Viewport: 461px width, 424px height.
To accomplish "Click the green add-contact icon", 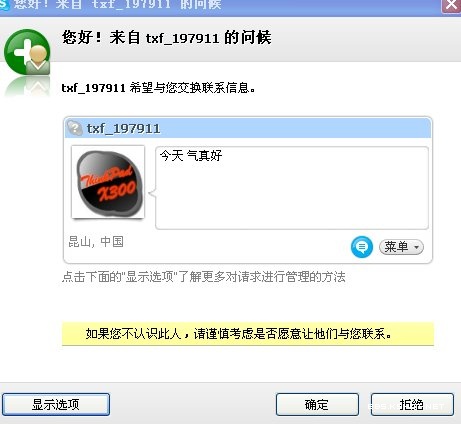I will (27, 52).
